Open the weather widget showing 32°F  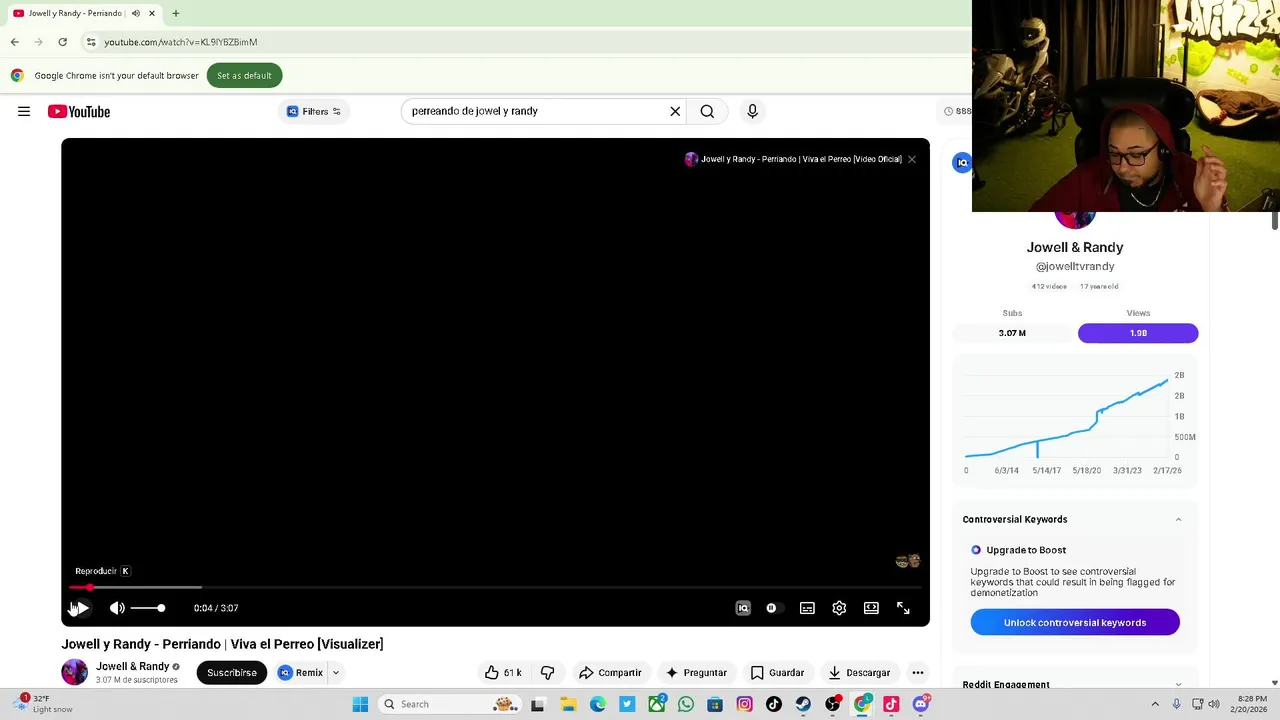click(45, 704)
